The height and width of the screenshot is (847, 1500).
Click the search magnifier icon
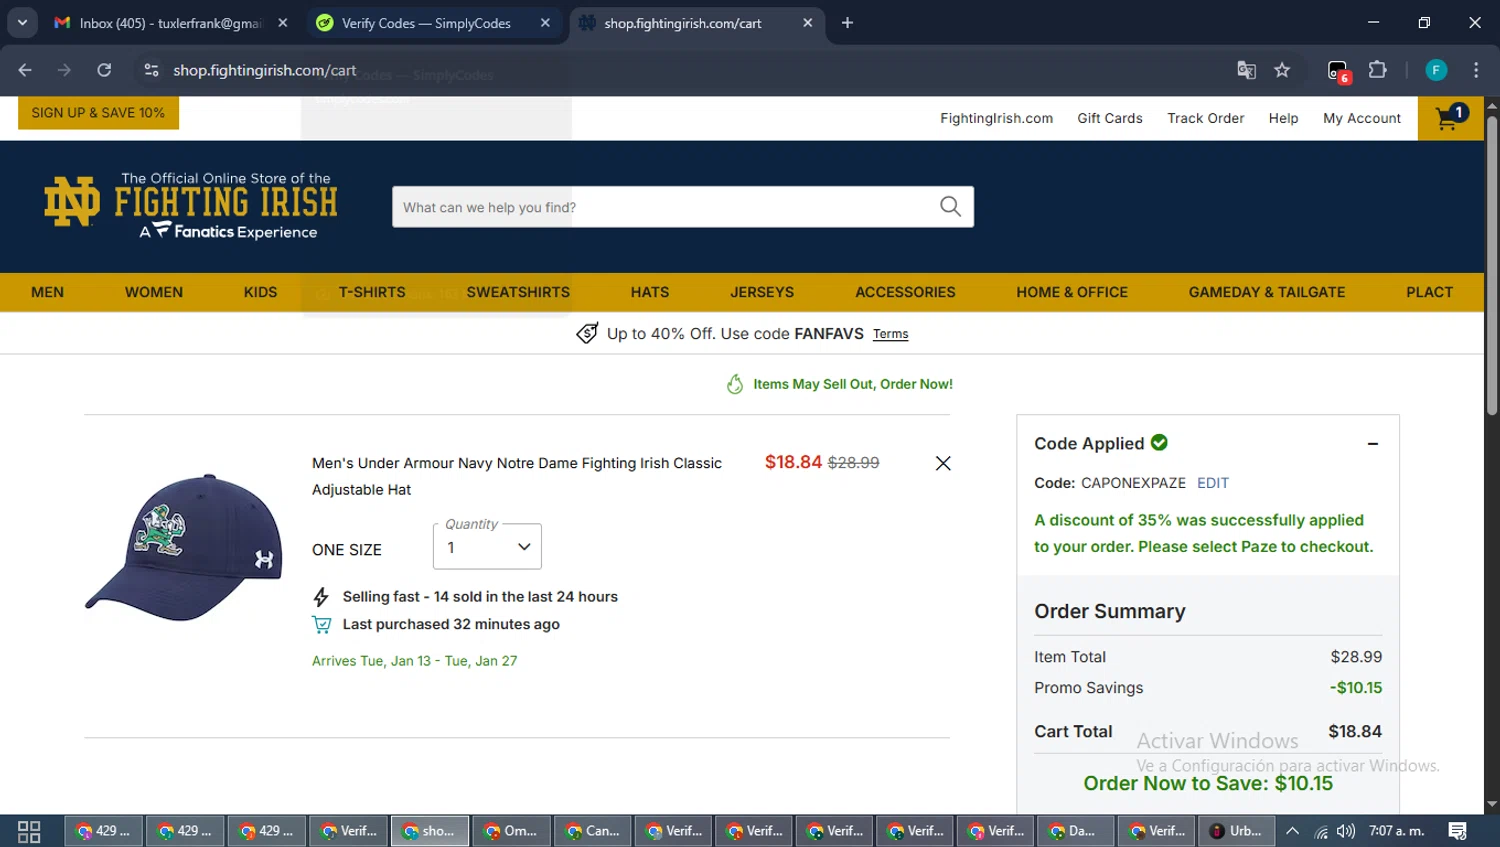pos(950,207)
